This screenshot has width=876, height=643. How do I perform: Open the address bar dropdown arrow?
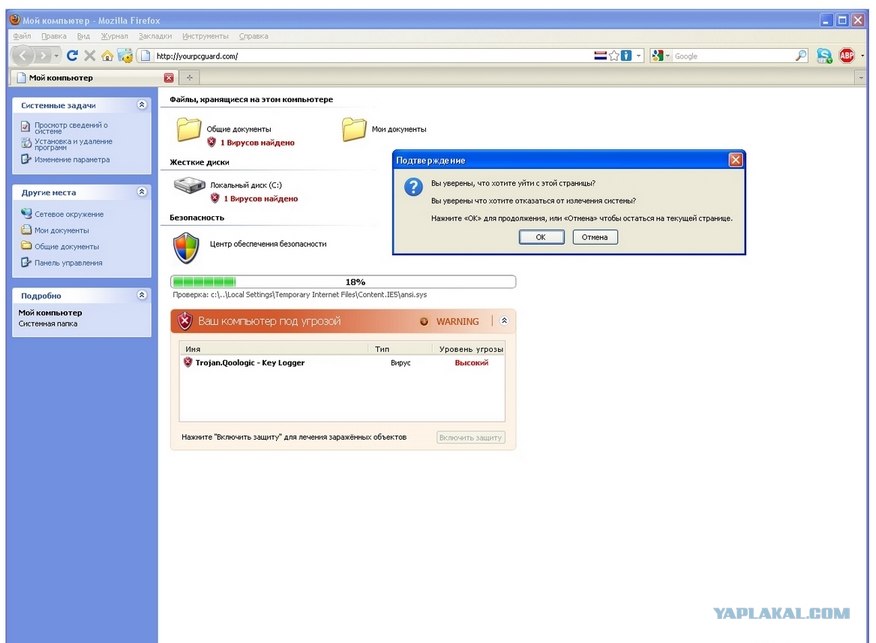click(639, 56)
